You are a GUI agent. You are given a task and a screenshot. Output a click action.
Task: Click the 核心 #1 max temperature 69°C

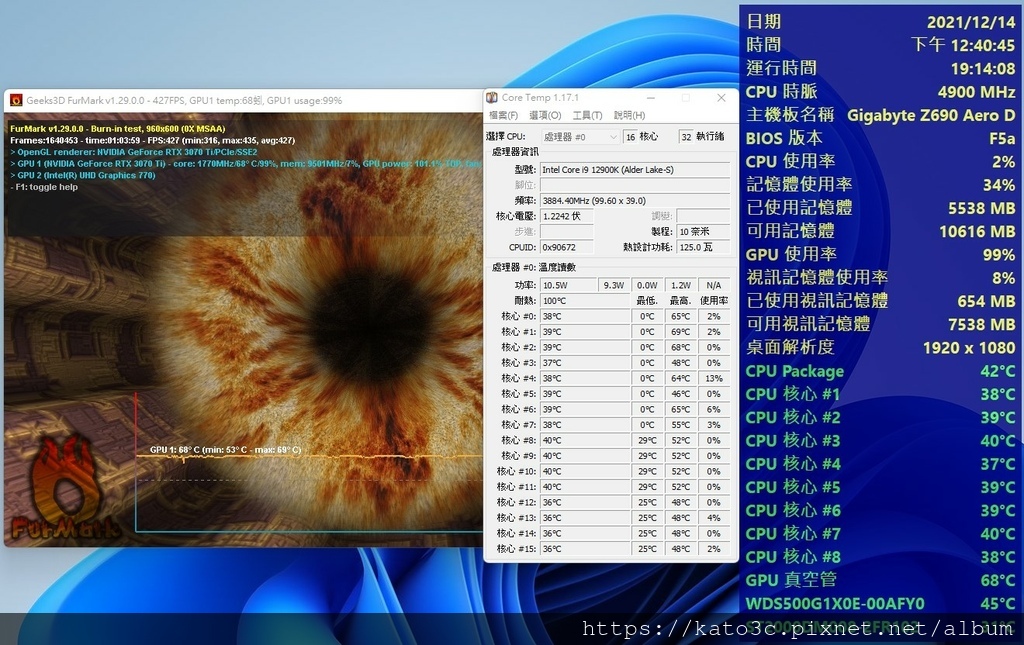(680, 332)
